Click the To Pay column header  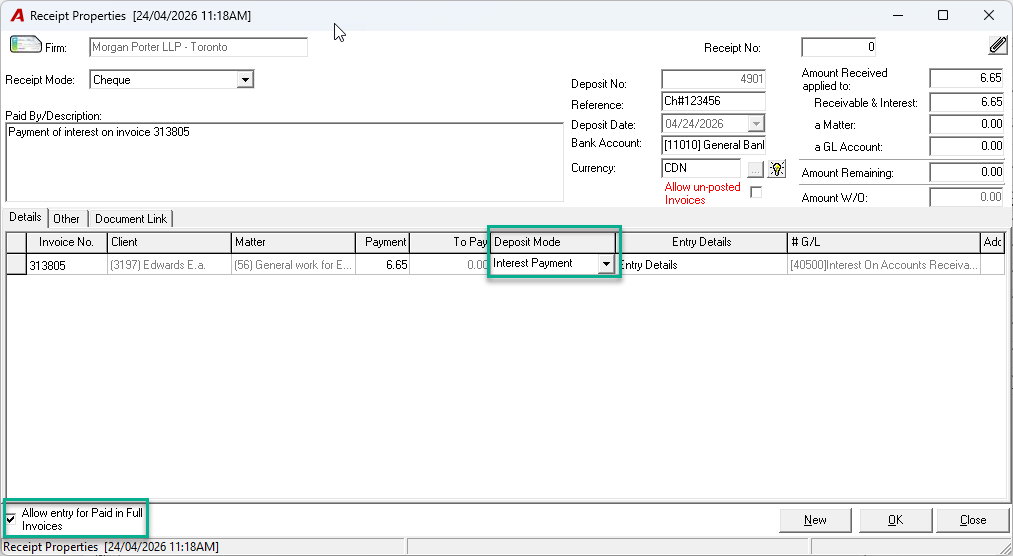tap(449, 242)
